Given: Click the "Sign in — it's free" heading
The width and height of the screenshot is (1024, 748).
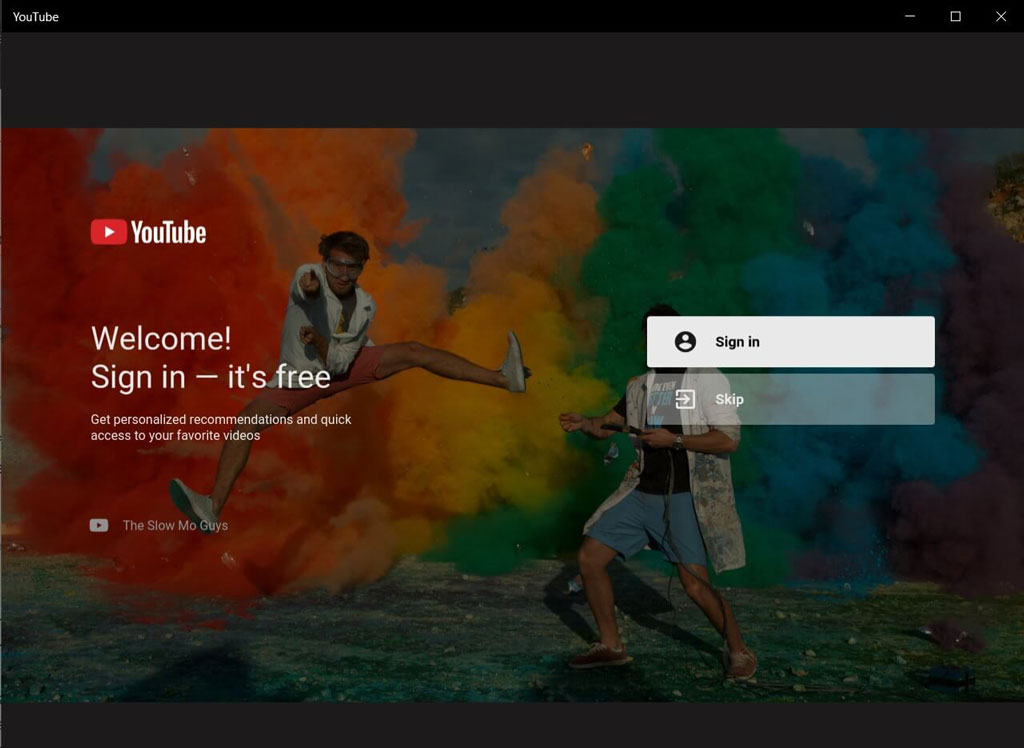Looking at the screenshot, I should [210, 377].
